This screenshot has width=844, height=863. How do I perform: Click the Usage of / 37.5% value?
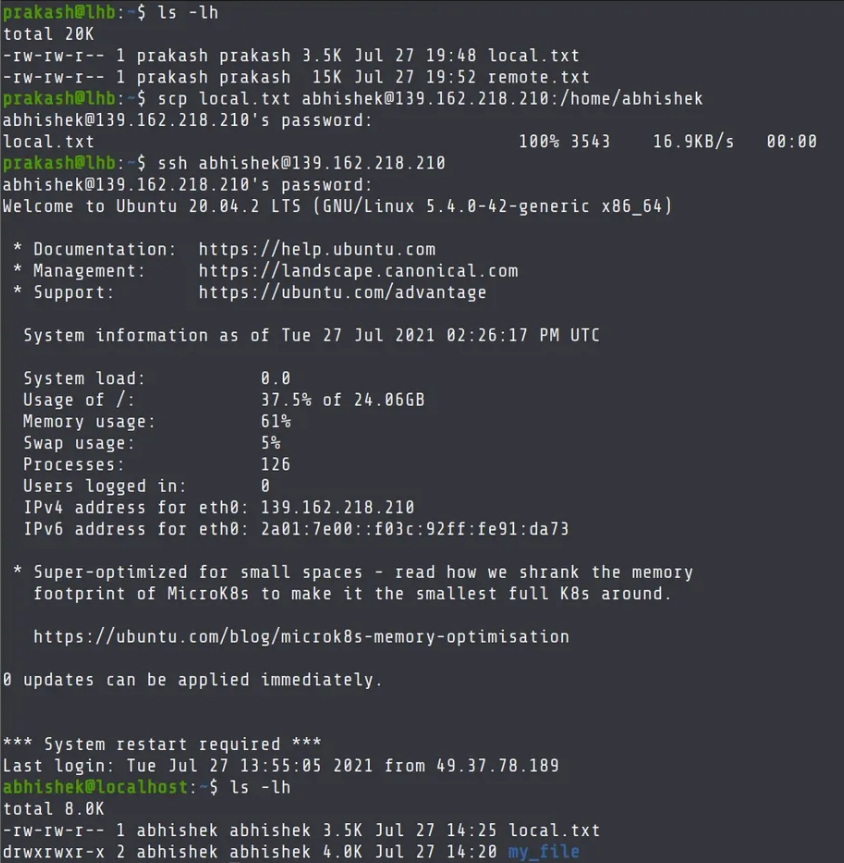(x=342, y=400)
